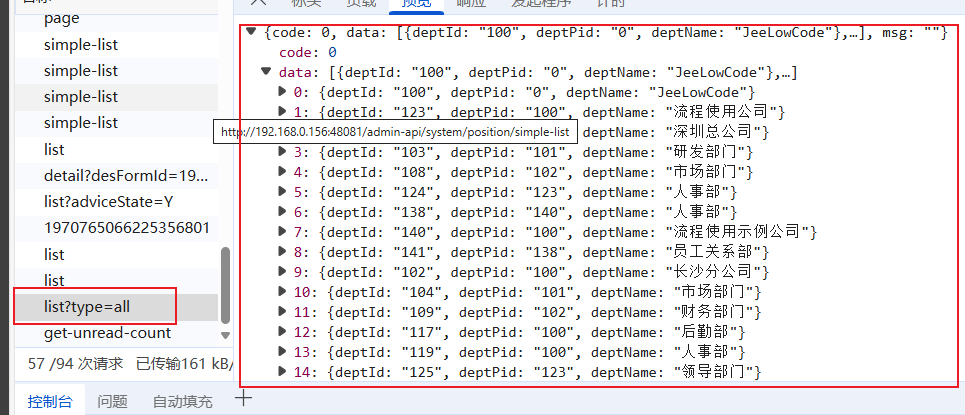Select the list?adviceState=Y request
This screenshot has width=965, height=415.
pyautogui.click(x=108, y=202)
